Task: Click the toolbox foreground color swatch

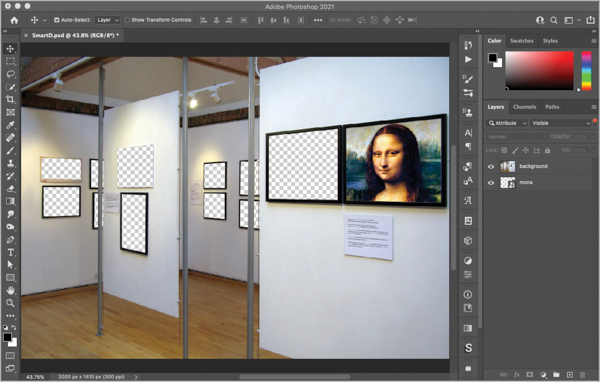Action: pos(7,337)
